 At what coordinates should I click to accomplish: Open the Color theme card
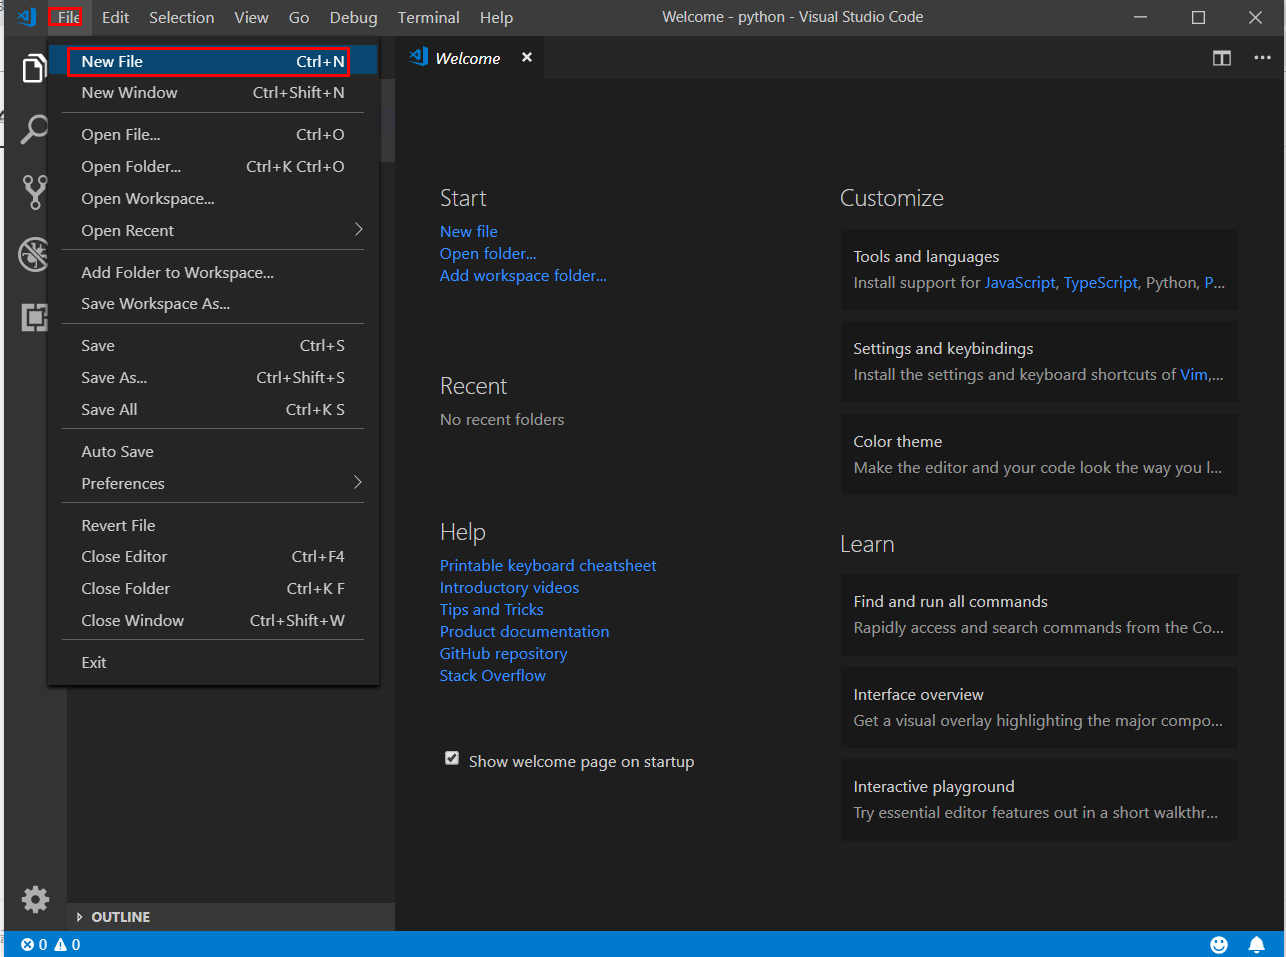point(1039,454)
